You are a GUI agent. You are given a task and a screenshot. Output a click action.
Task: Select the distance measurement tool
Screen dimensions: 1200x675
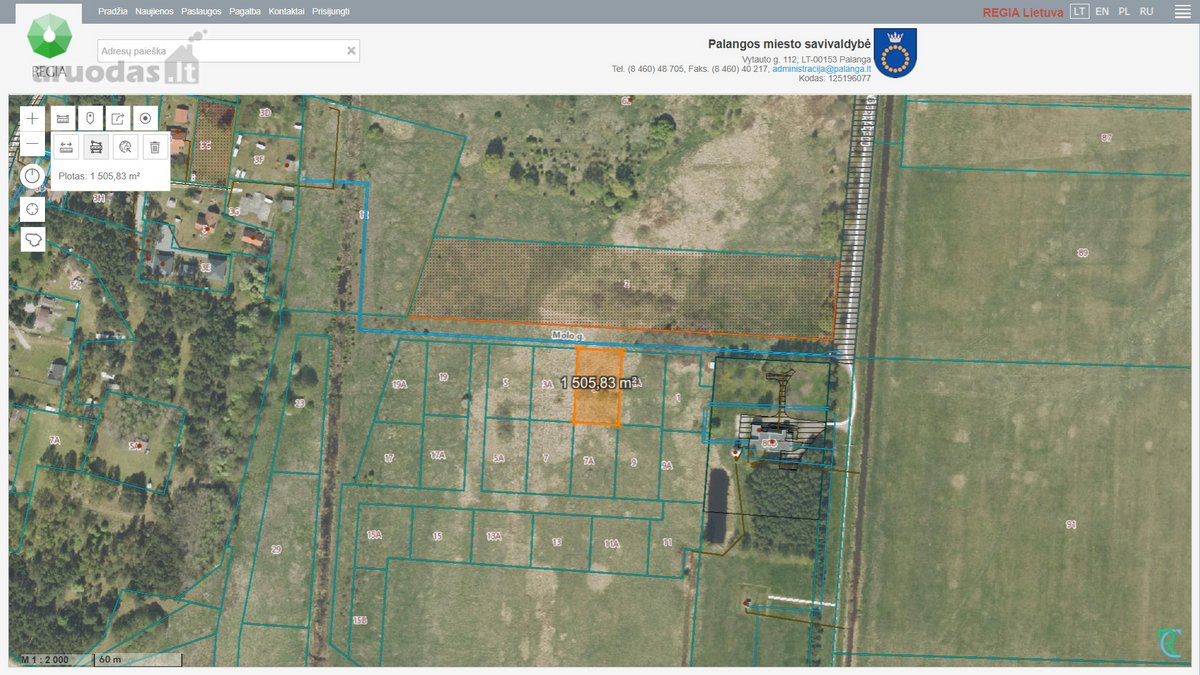click(66, 147)
